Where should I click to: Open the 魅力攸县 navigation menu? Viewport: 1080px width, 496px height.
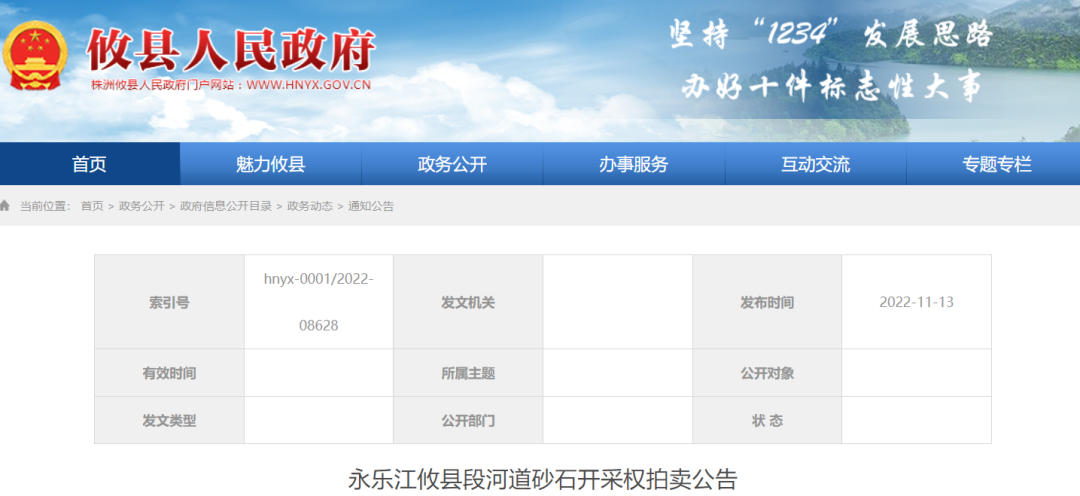point(271,165)
